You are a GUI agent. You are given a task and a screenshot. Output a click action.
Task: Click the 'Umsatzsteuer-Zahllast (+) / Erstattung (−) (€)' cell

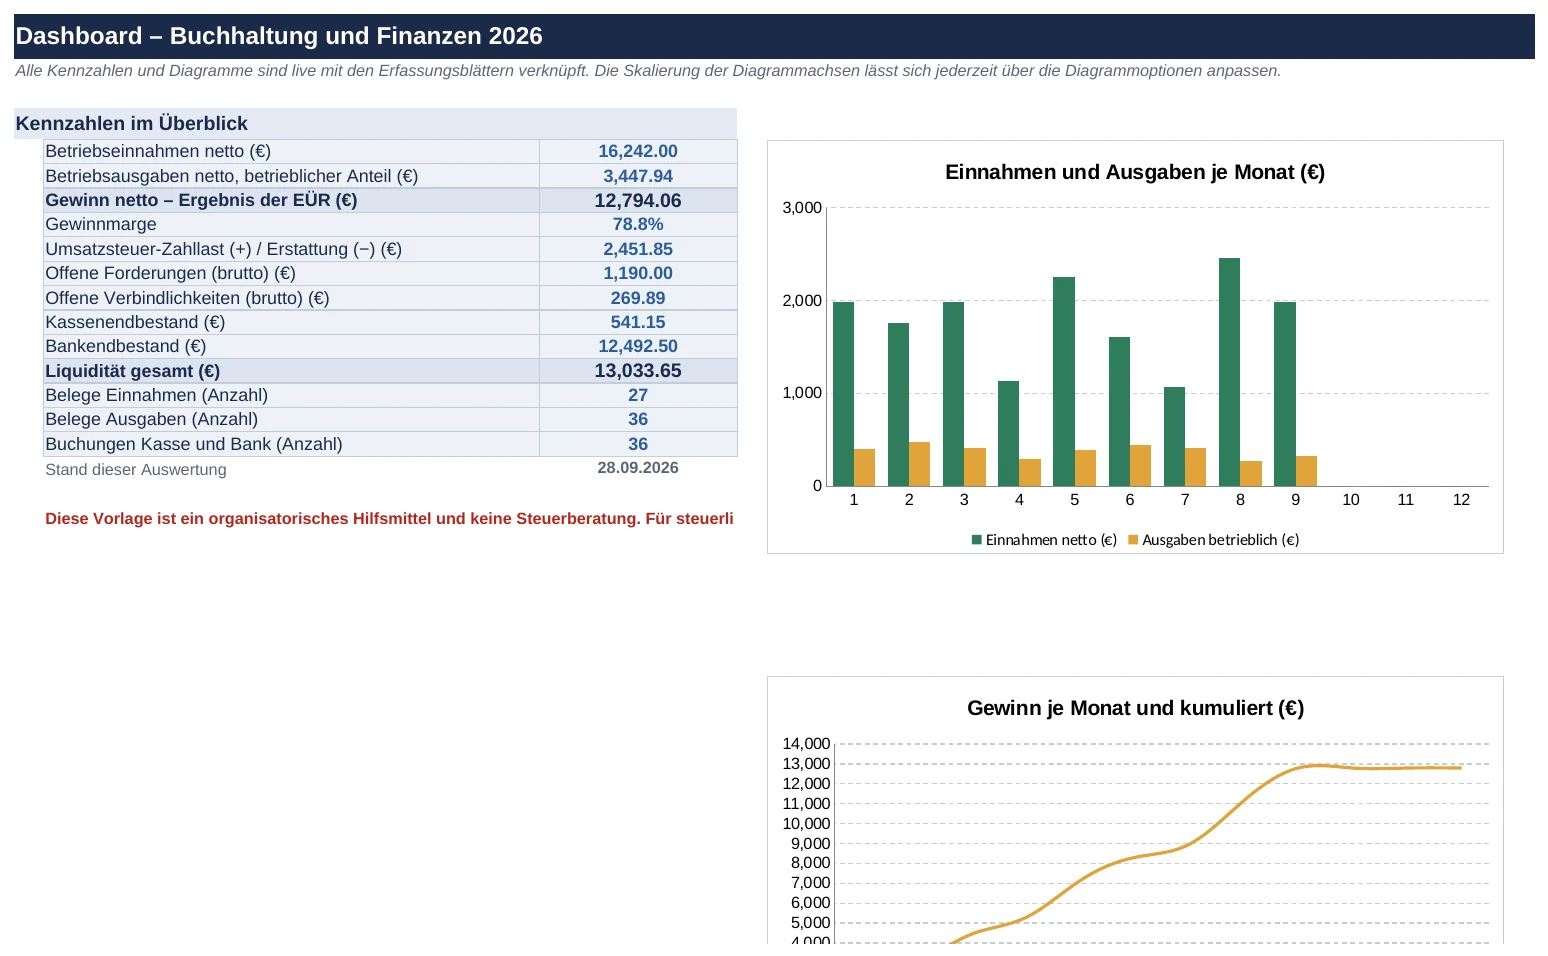(291, 249)
